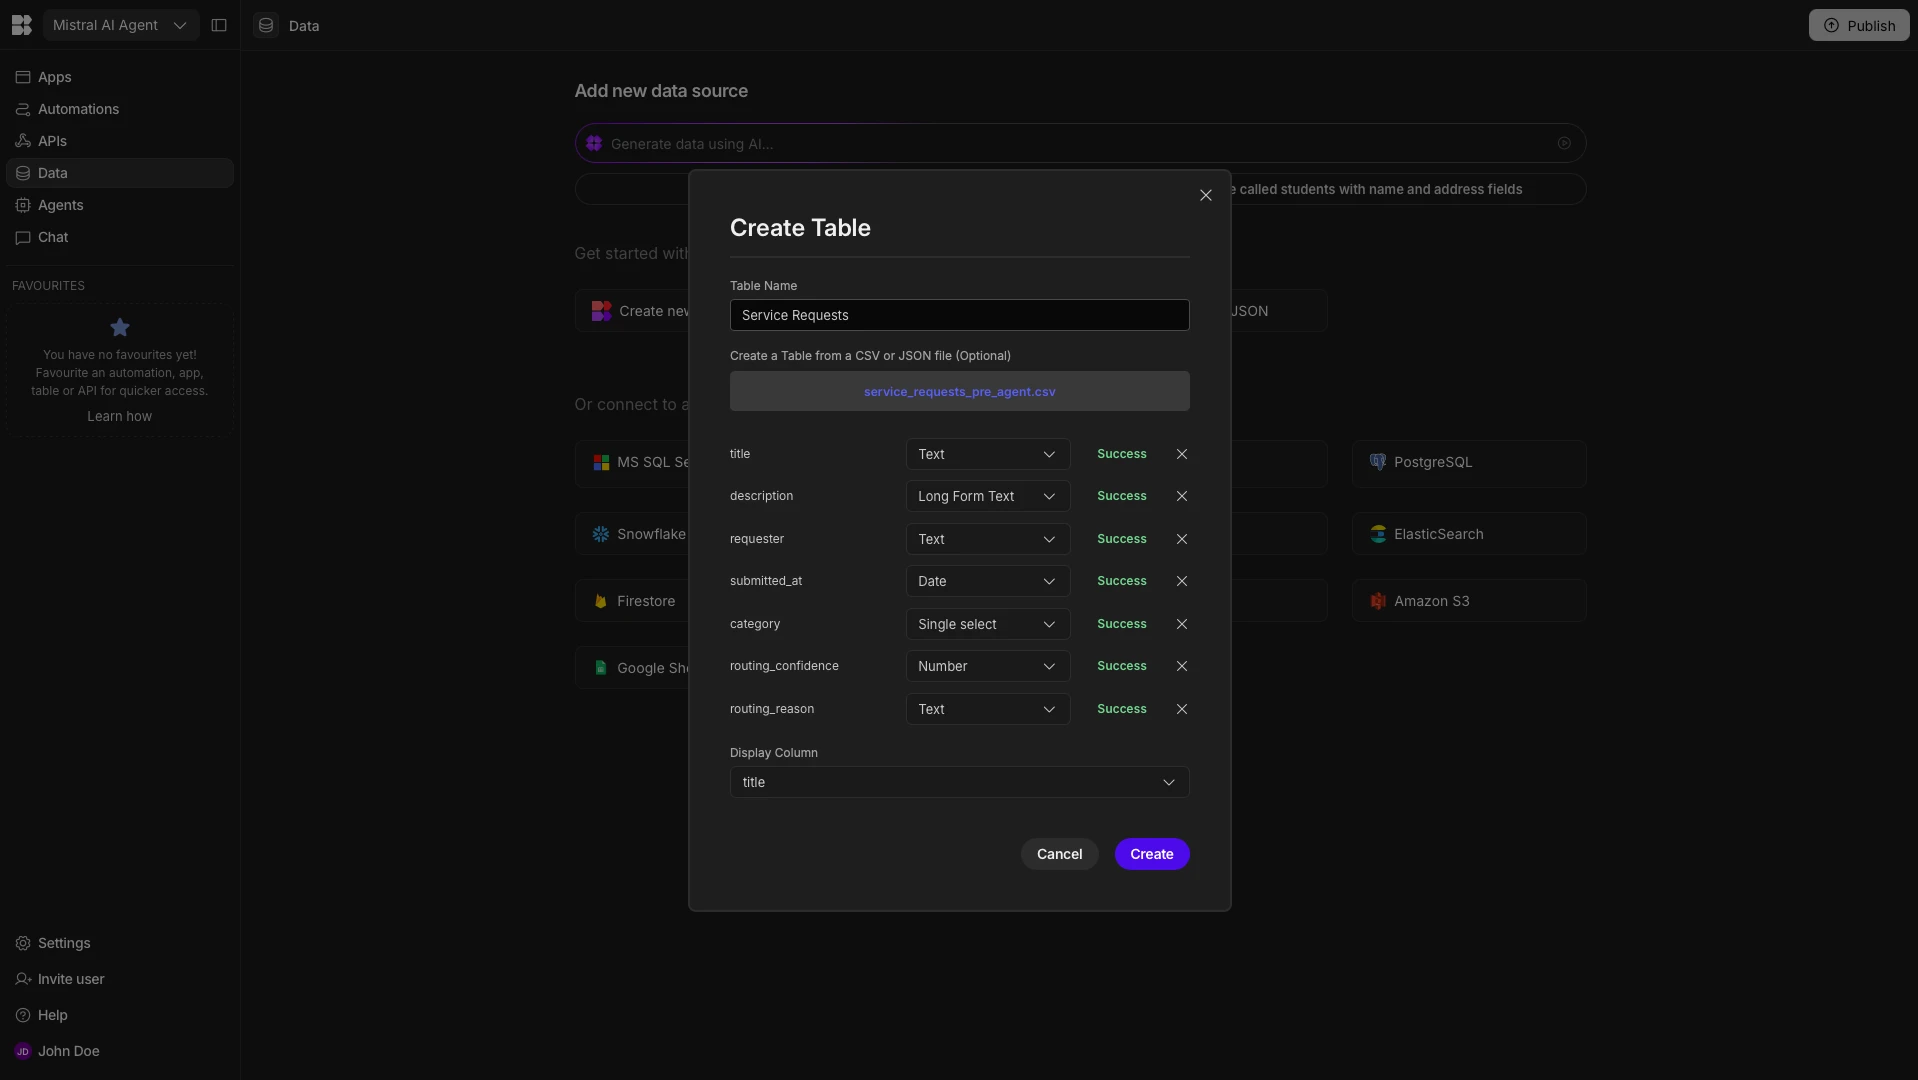
Task: Click the AI generate sparkle icon
Action: 594,143
